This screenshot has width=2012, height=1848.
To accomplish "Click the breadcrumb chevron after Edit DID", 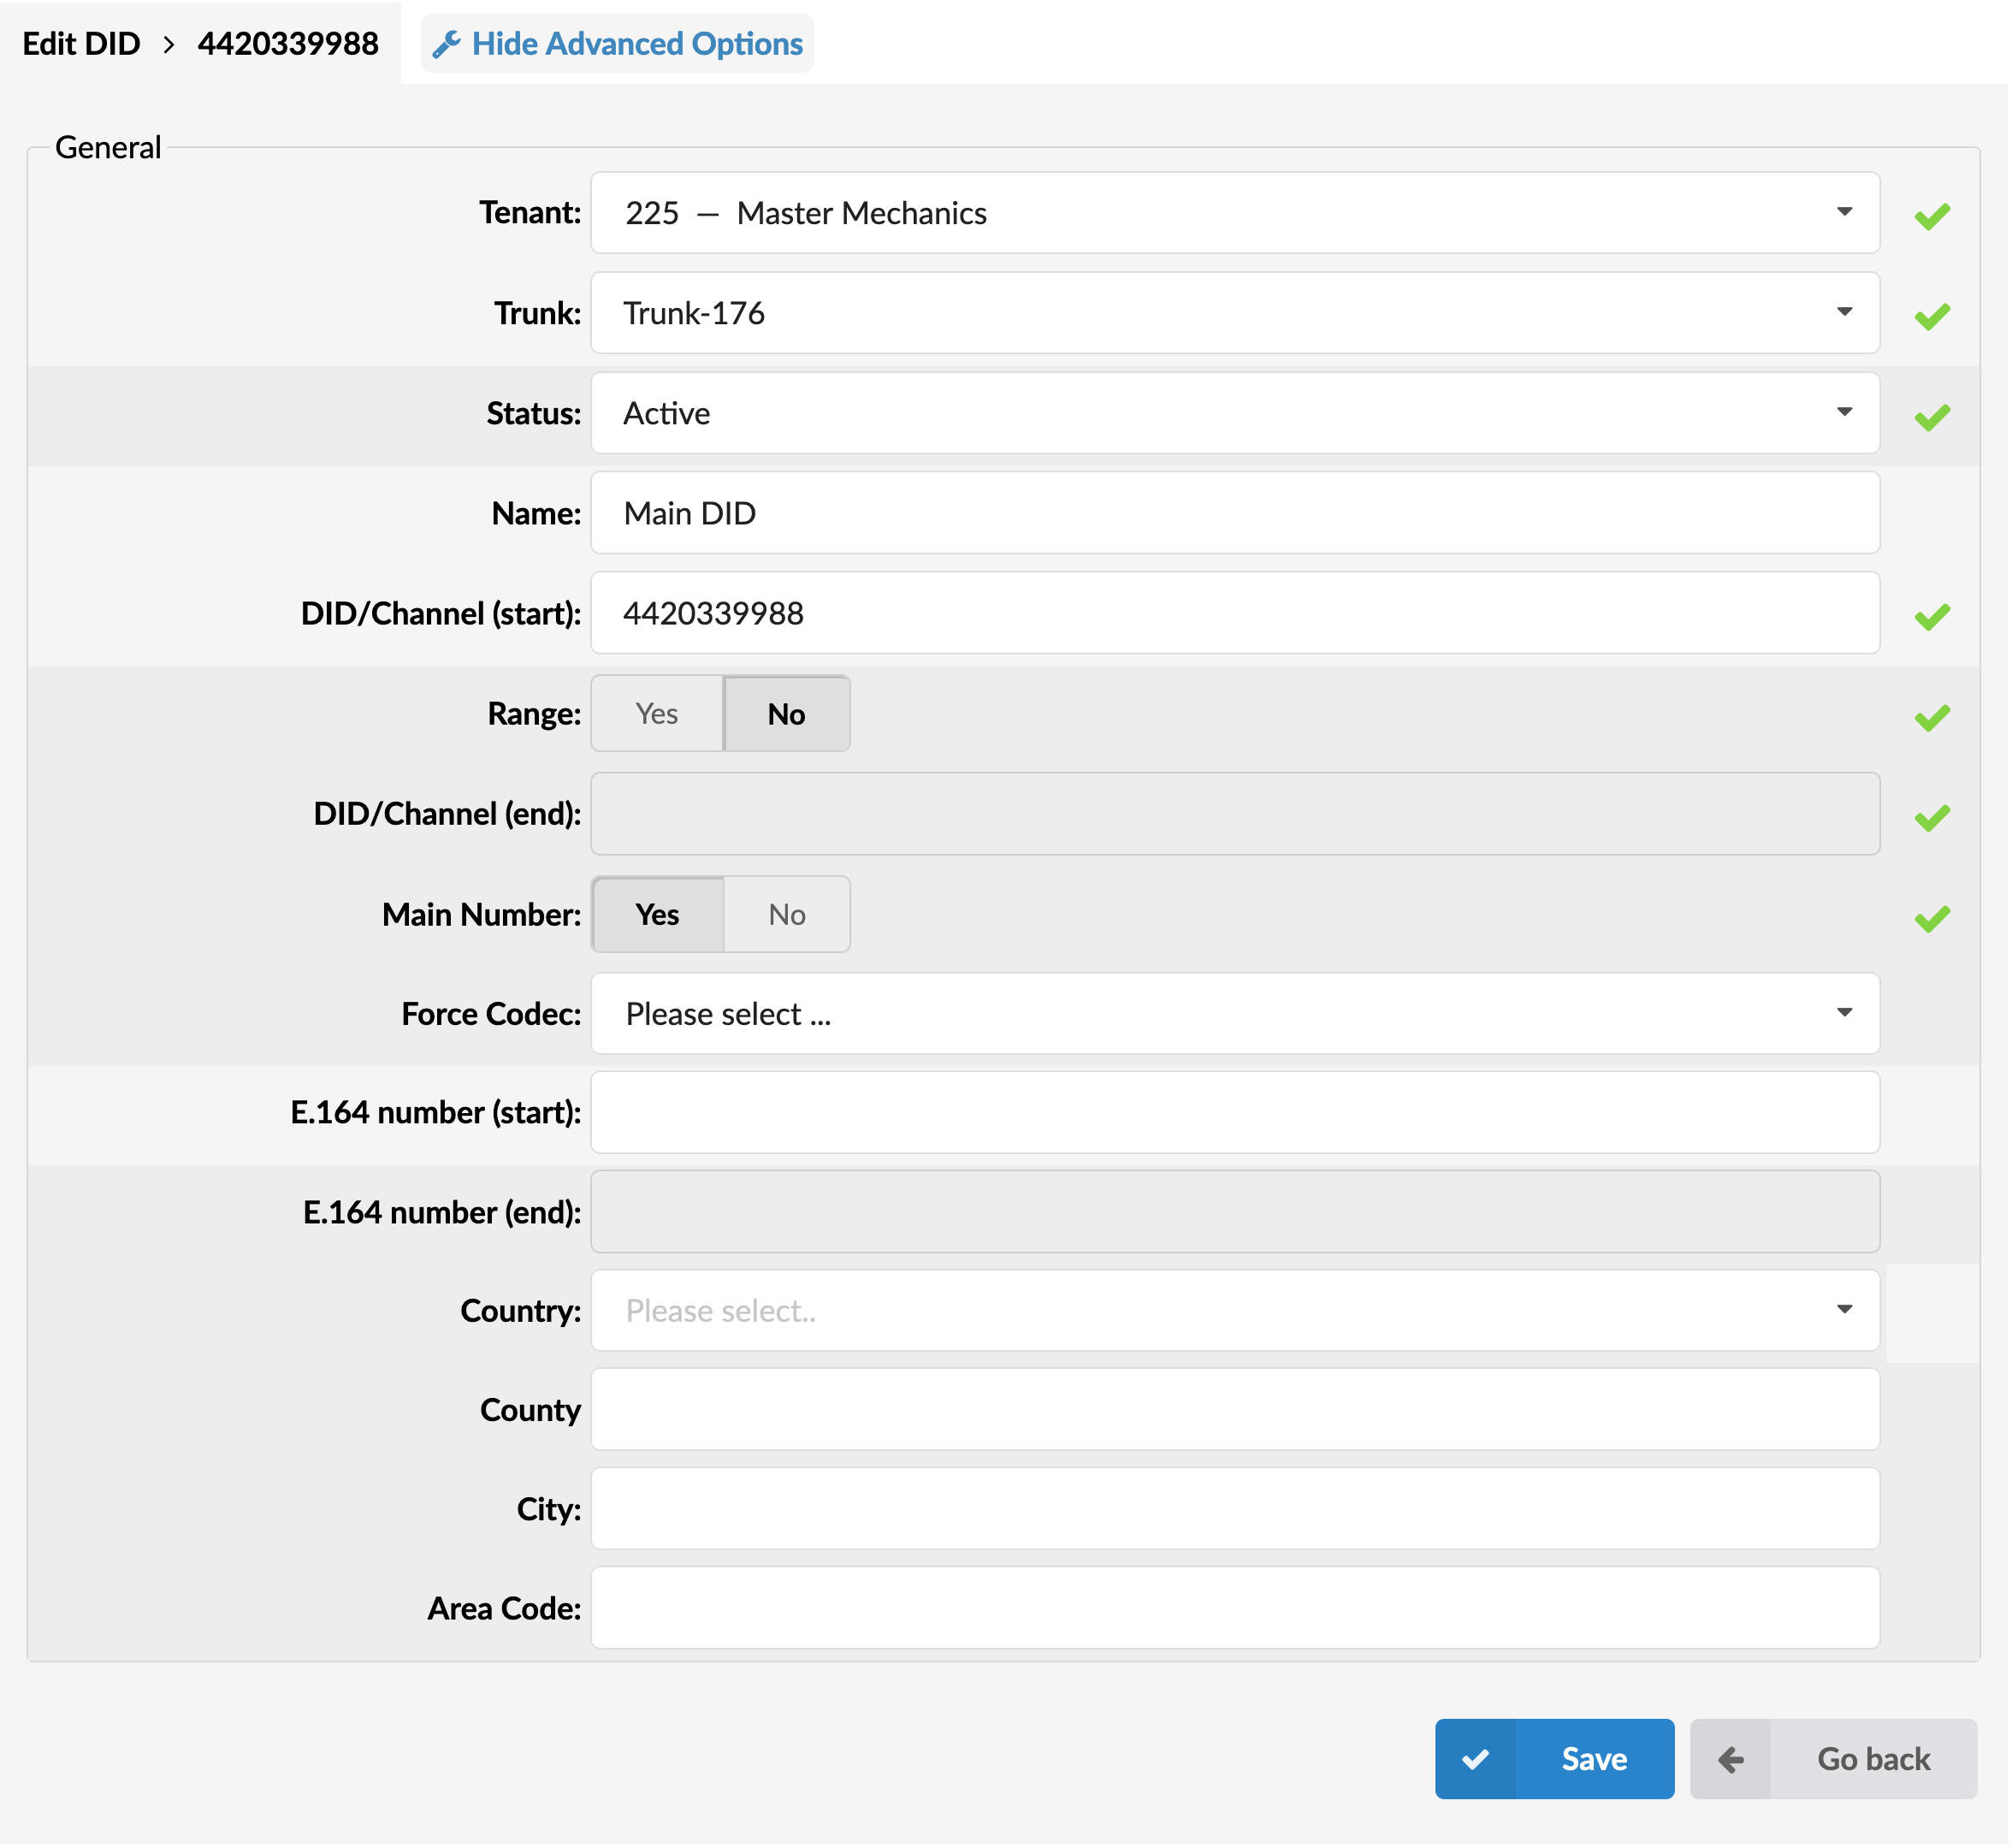I will click(x=169, y=44).
